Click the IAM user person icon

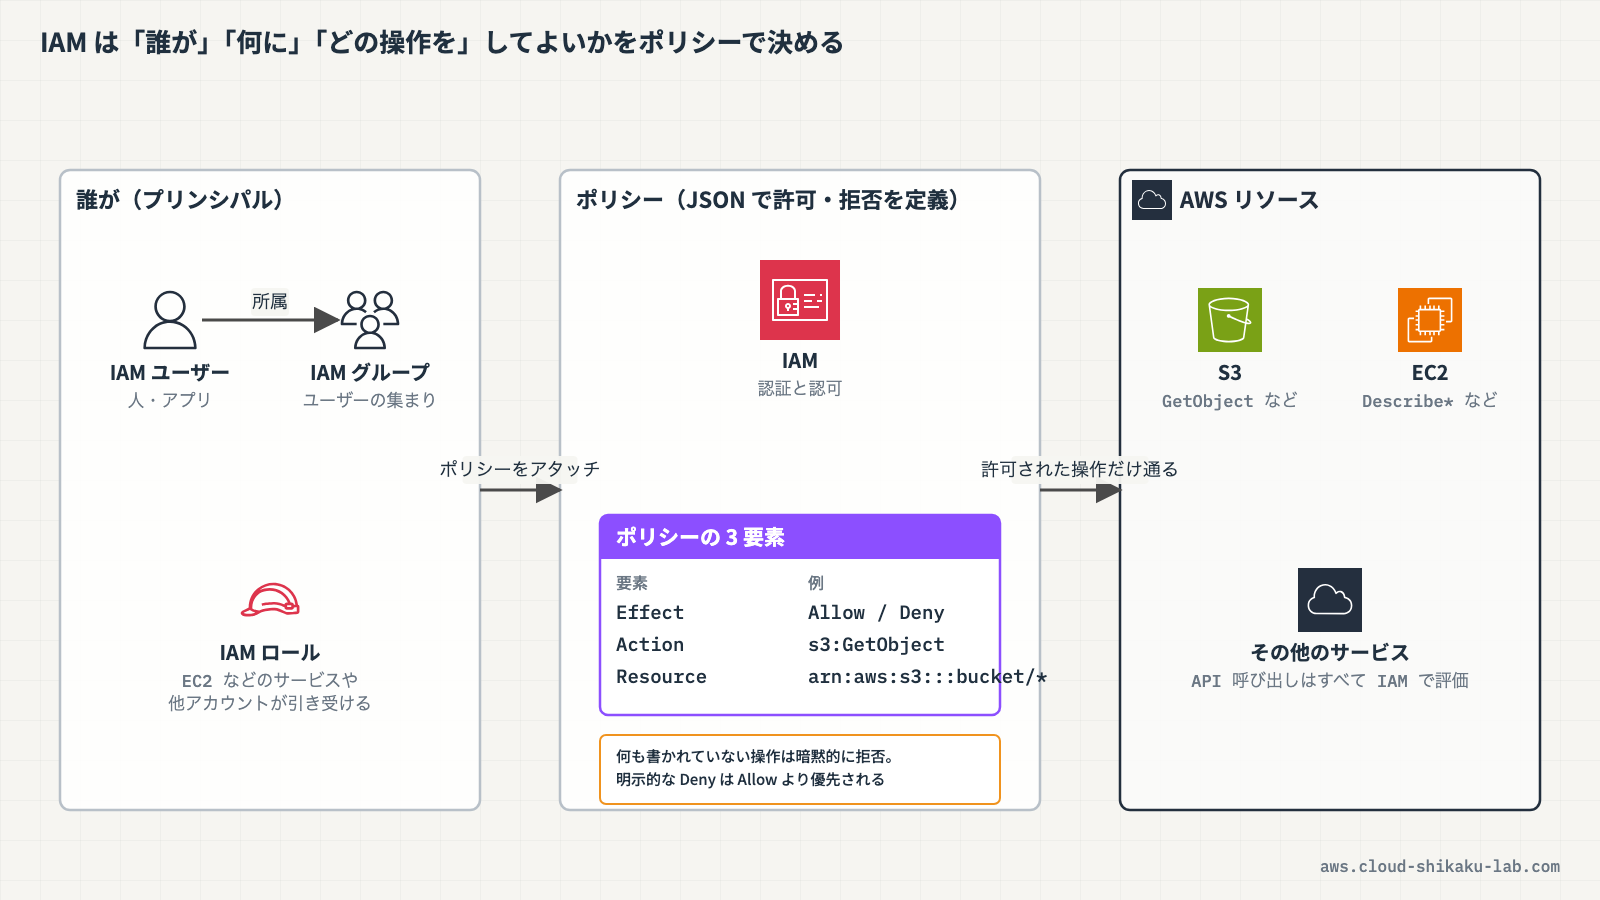coord(170,320)
